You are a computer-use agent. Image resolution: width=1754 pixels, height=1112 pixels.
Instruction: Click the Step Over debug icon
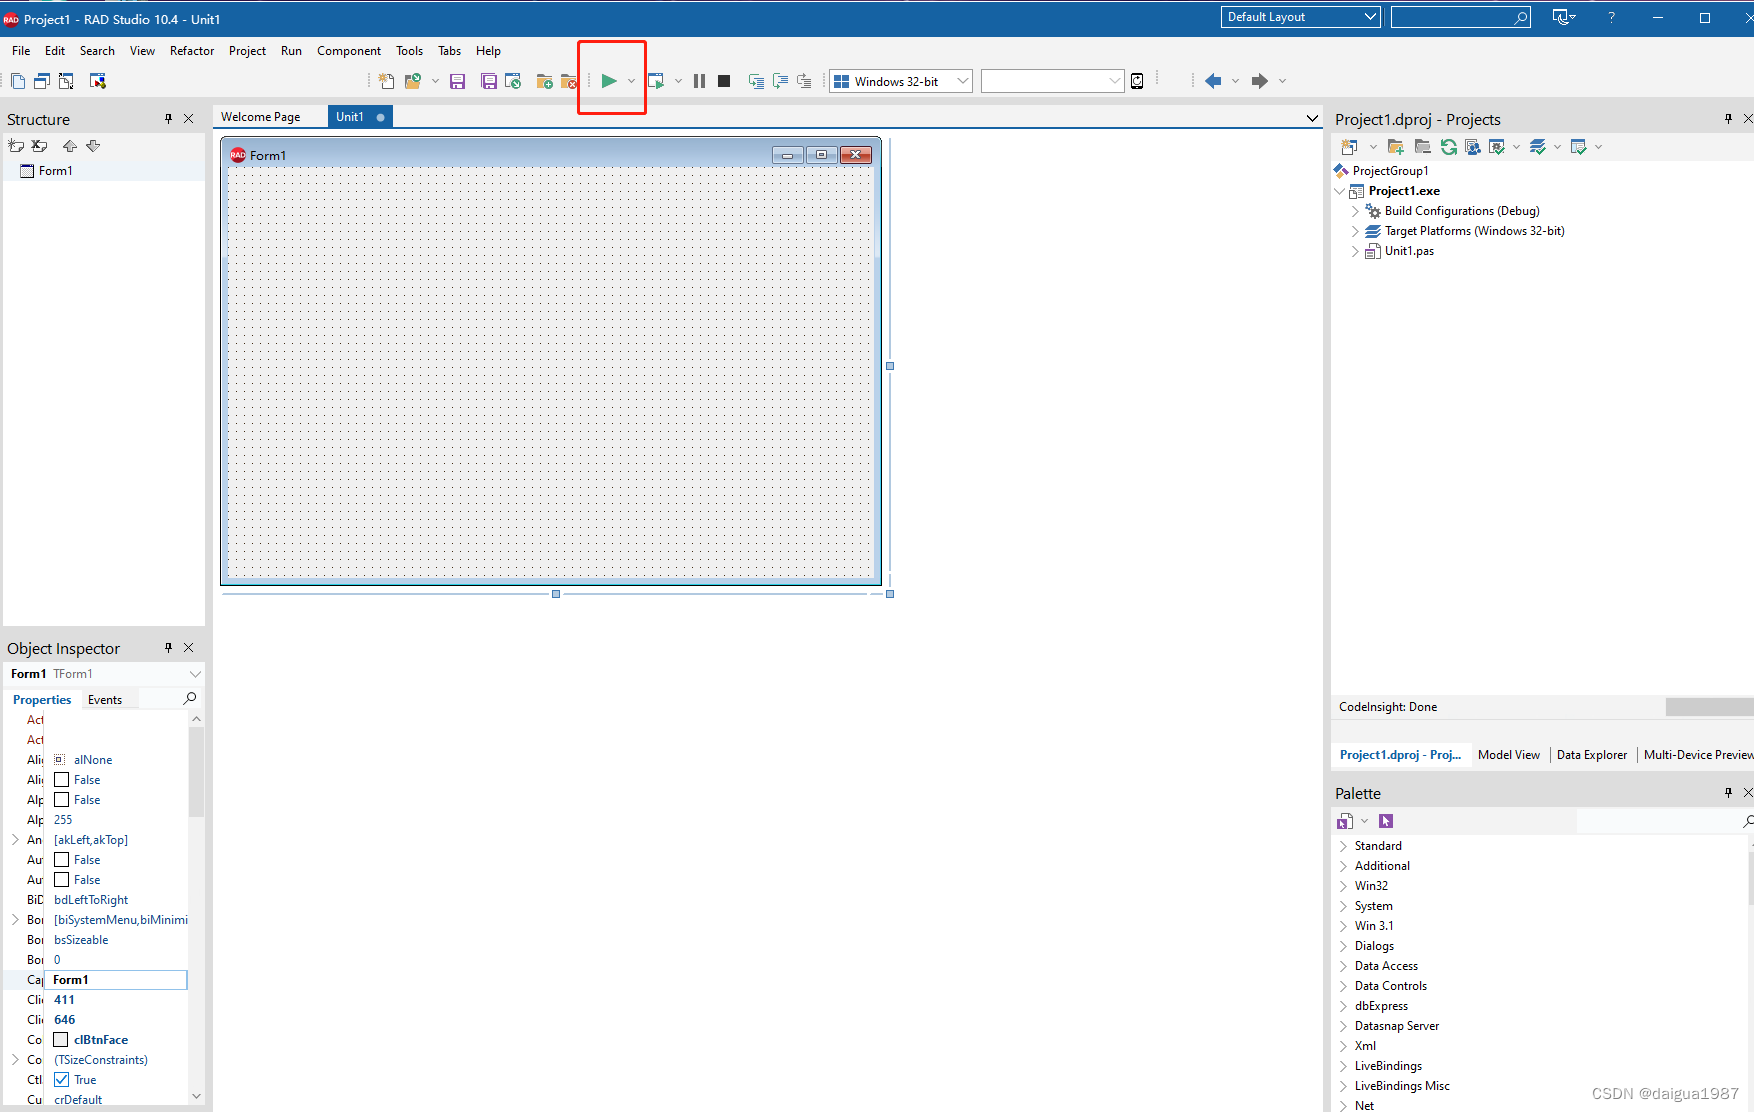[780, 81]
